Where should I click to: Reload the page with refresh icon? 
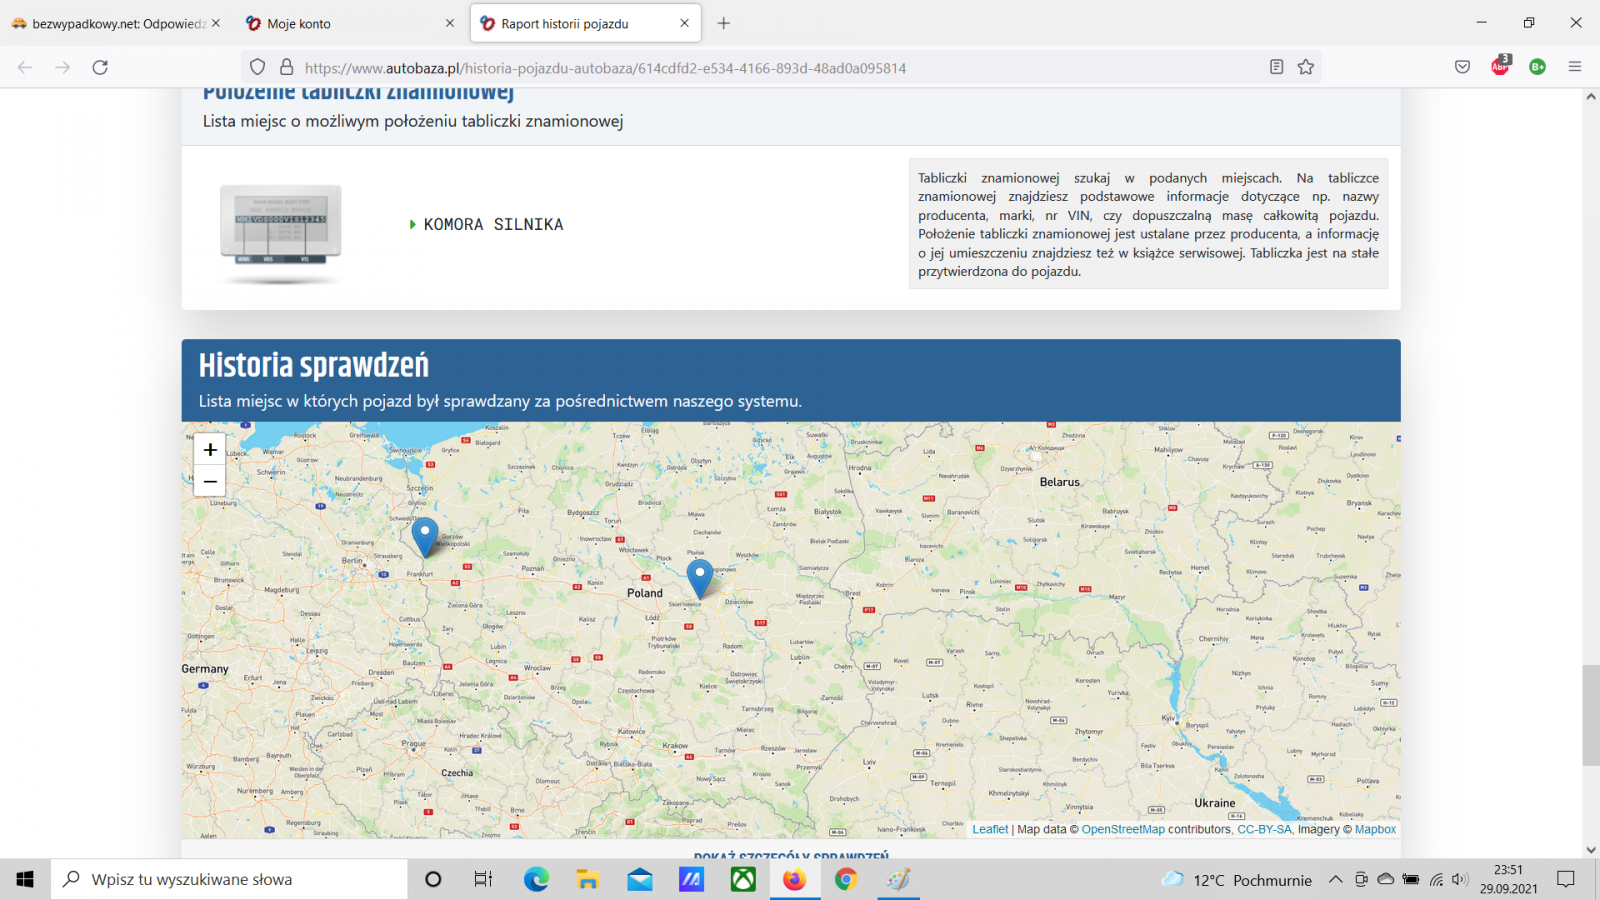click(100, 67)
